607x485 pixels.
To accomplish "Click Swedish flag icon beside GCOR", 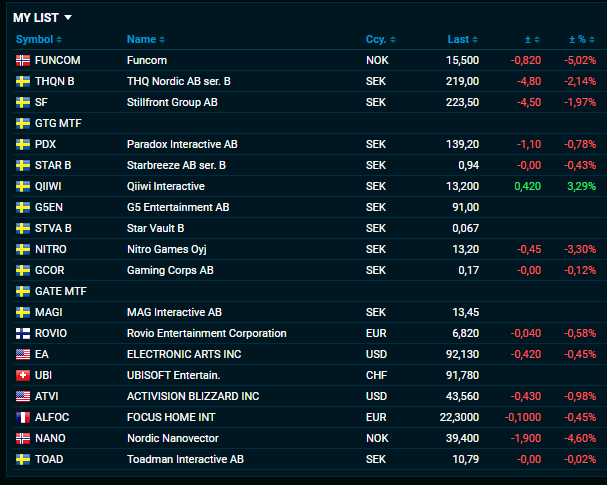I will point(23,270).
